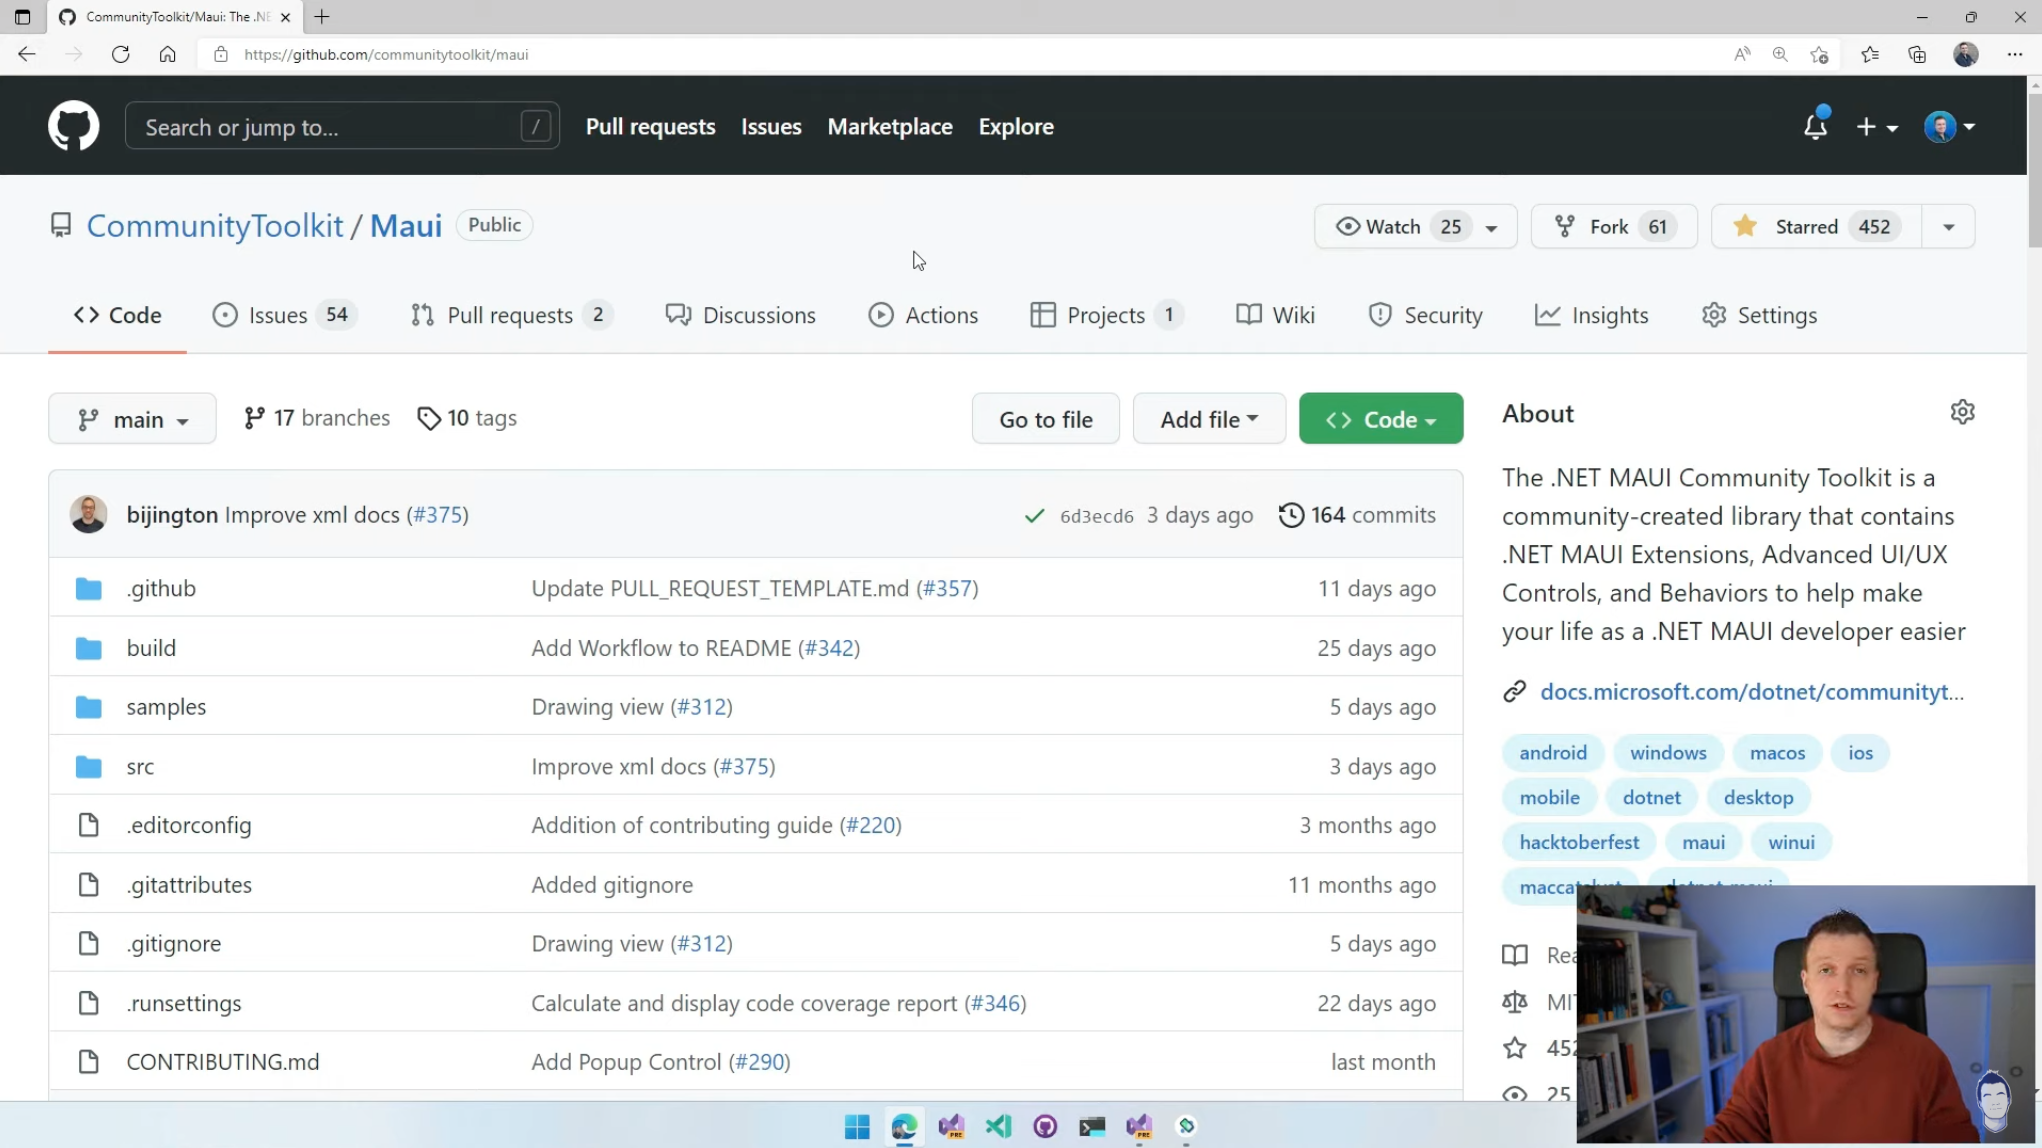Click Explore in the top navigation

pos(1016,127)
